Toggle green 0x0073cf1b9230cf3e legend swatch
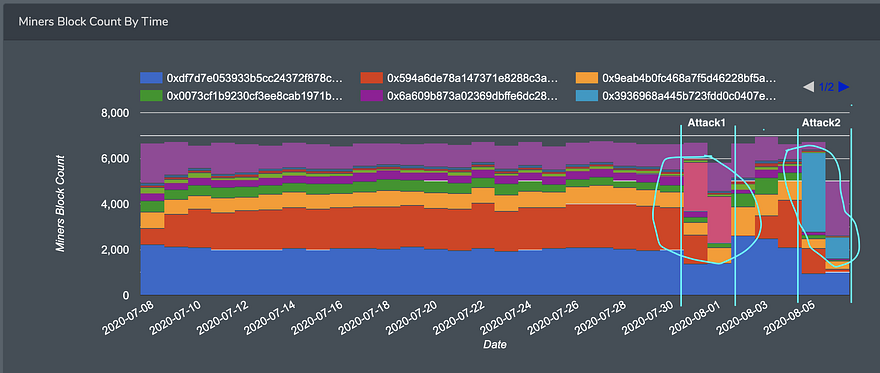 [x=152, y=96]
